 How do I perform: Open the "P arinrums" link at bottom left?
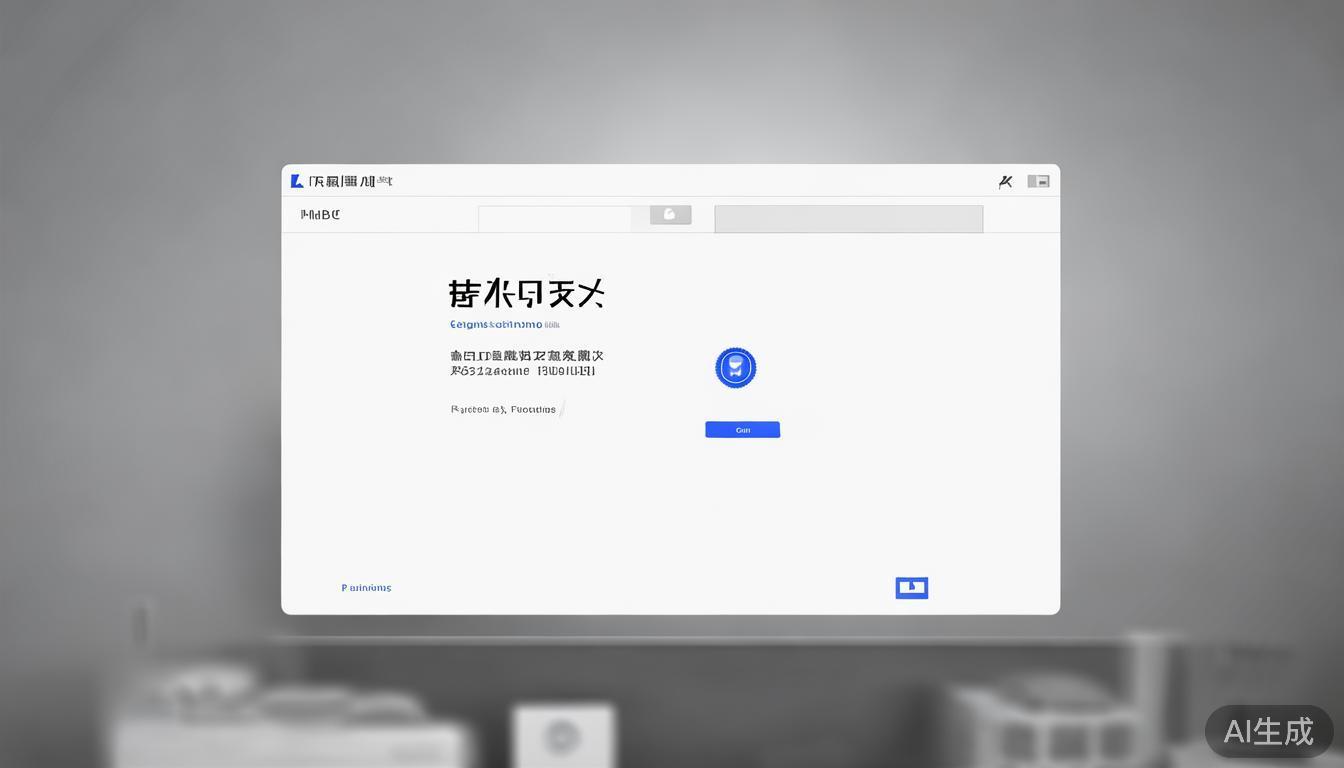[366, 588]
